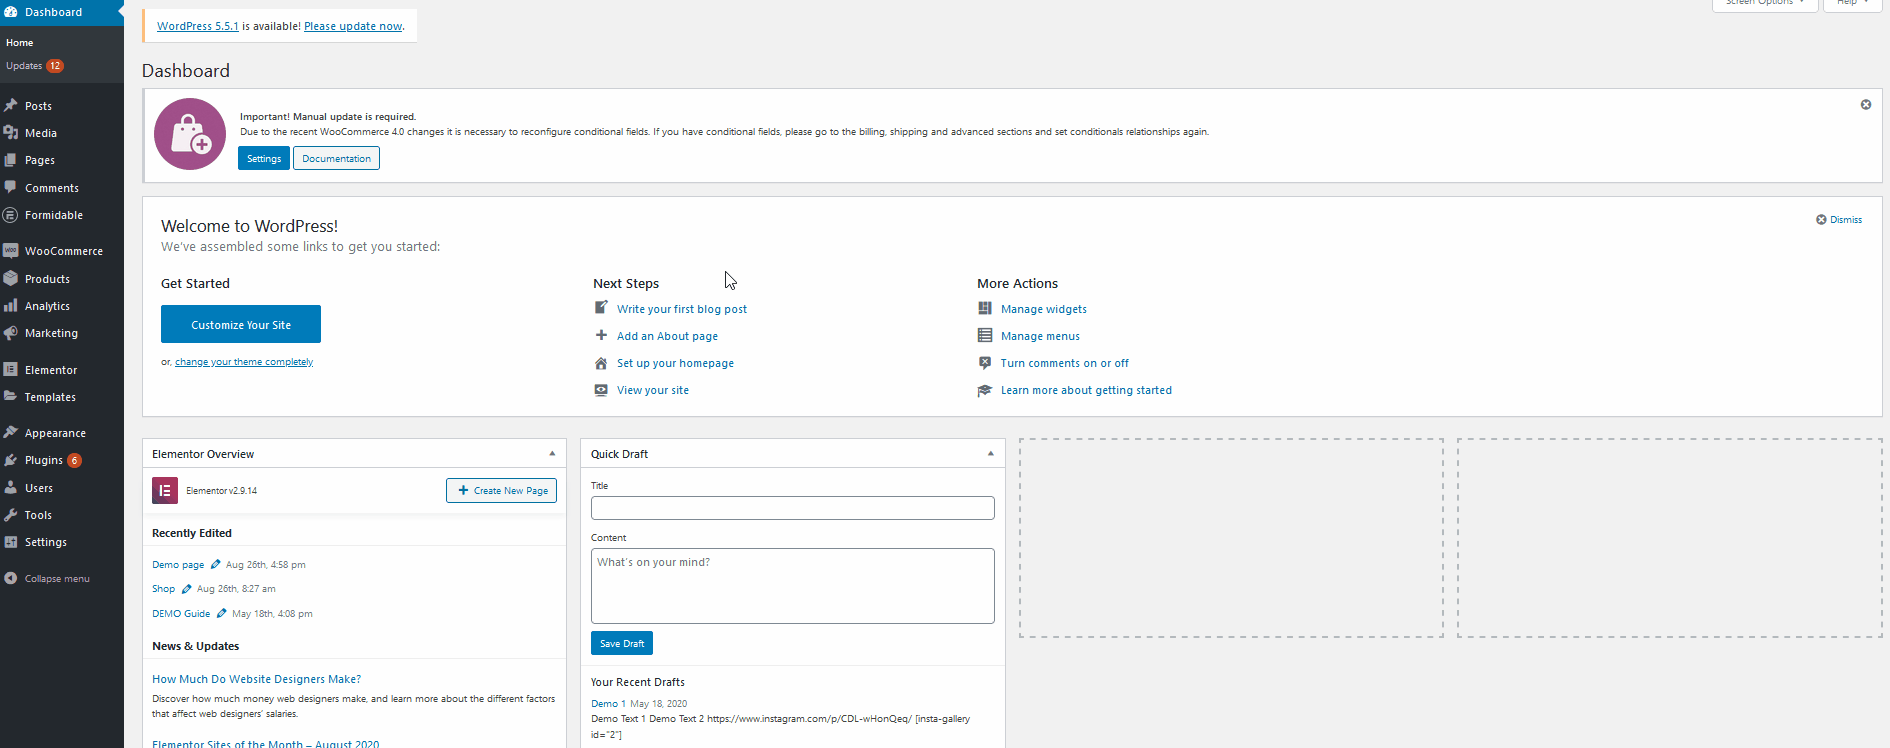This screenshot has width=1890, height=748.
Task: Open the Appearance menu item
Action: coord(62,433)
